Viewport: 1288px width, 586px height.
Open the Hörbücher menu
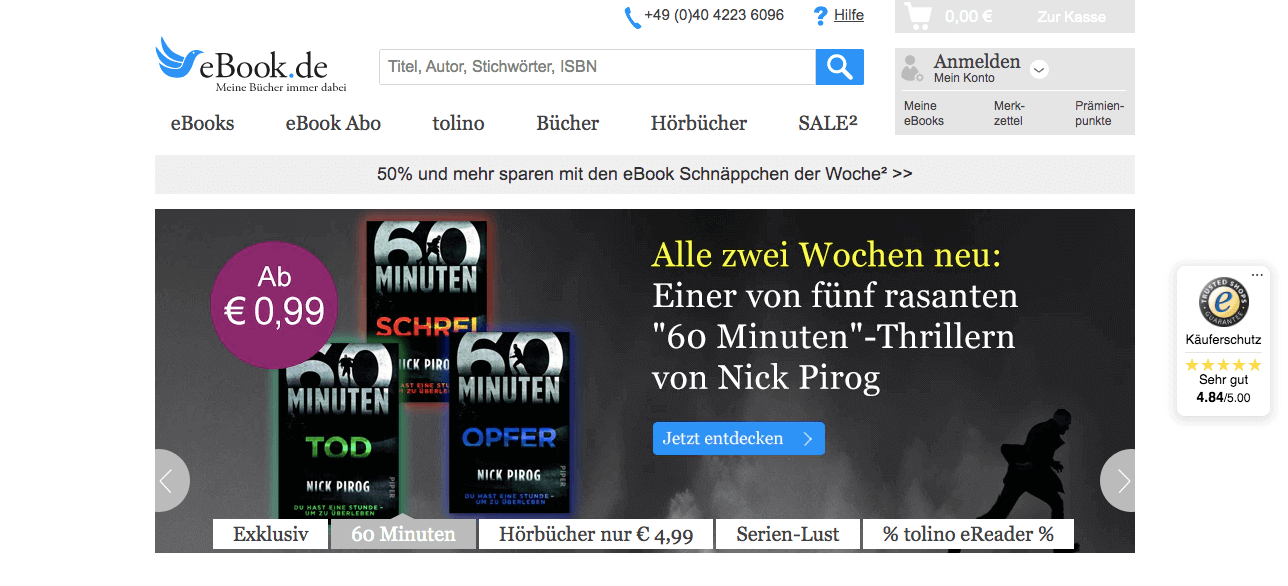pos(699,123)
